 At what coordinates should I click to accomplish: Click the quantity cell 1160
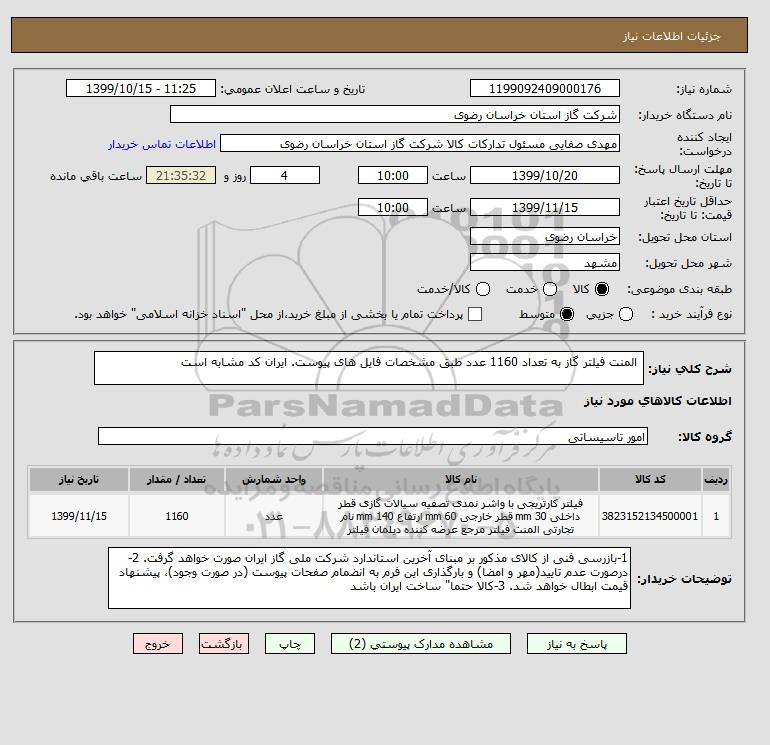177,516
